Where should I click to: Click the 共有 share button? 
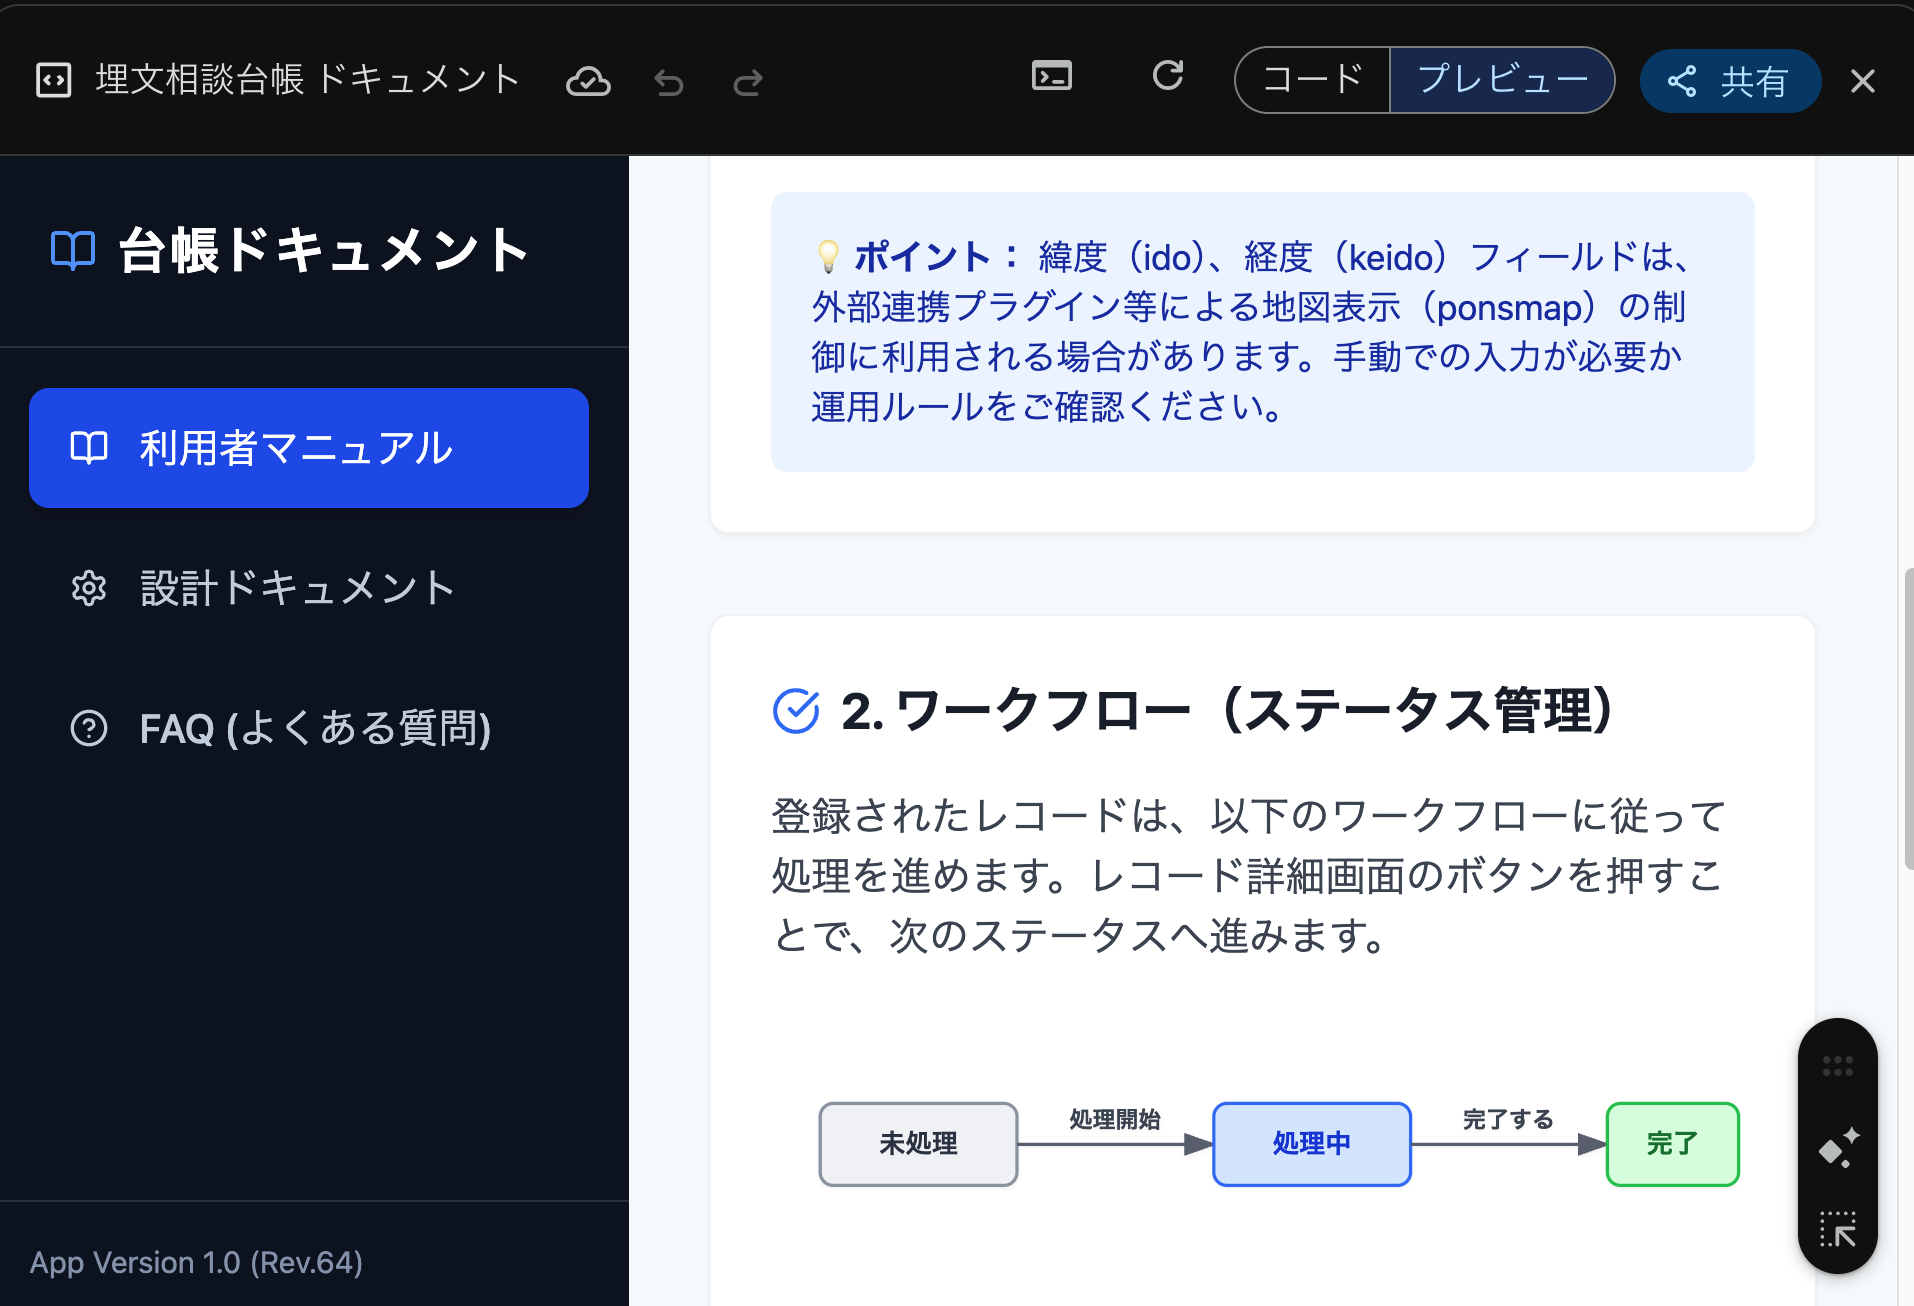coord(1730,81)
